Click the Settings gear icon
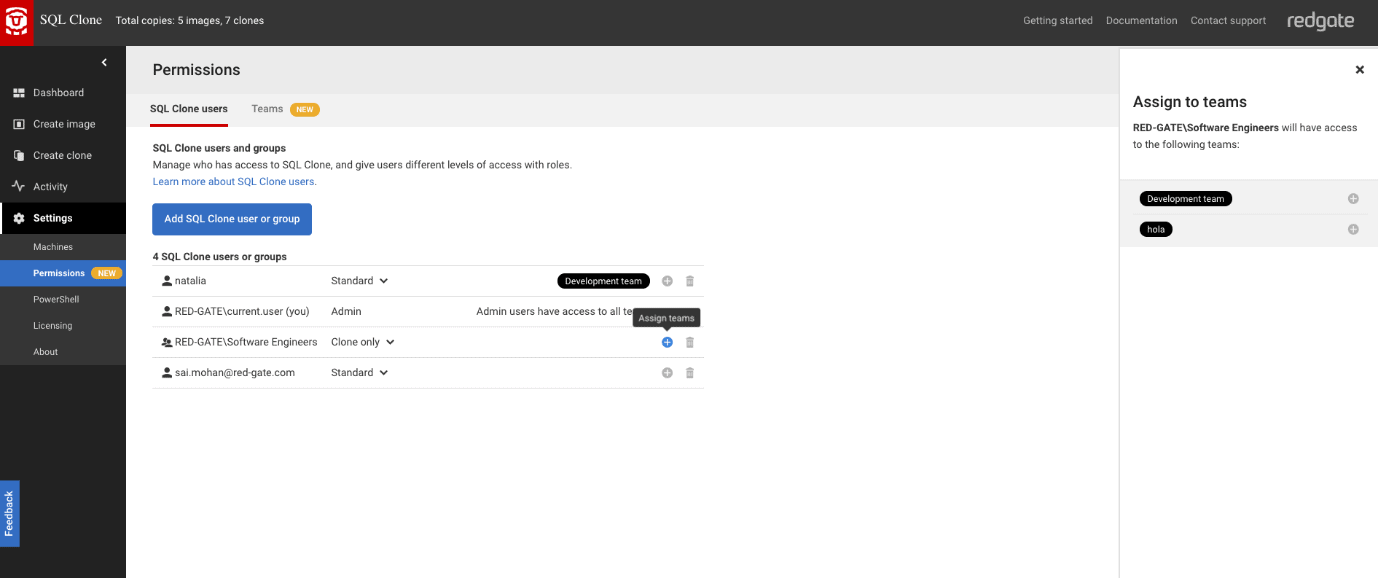This screenshot has width=1378, height=578. click(x=18, y=218)
